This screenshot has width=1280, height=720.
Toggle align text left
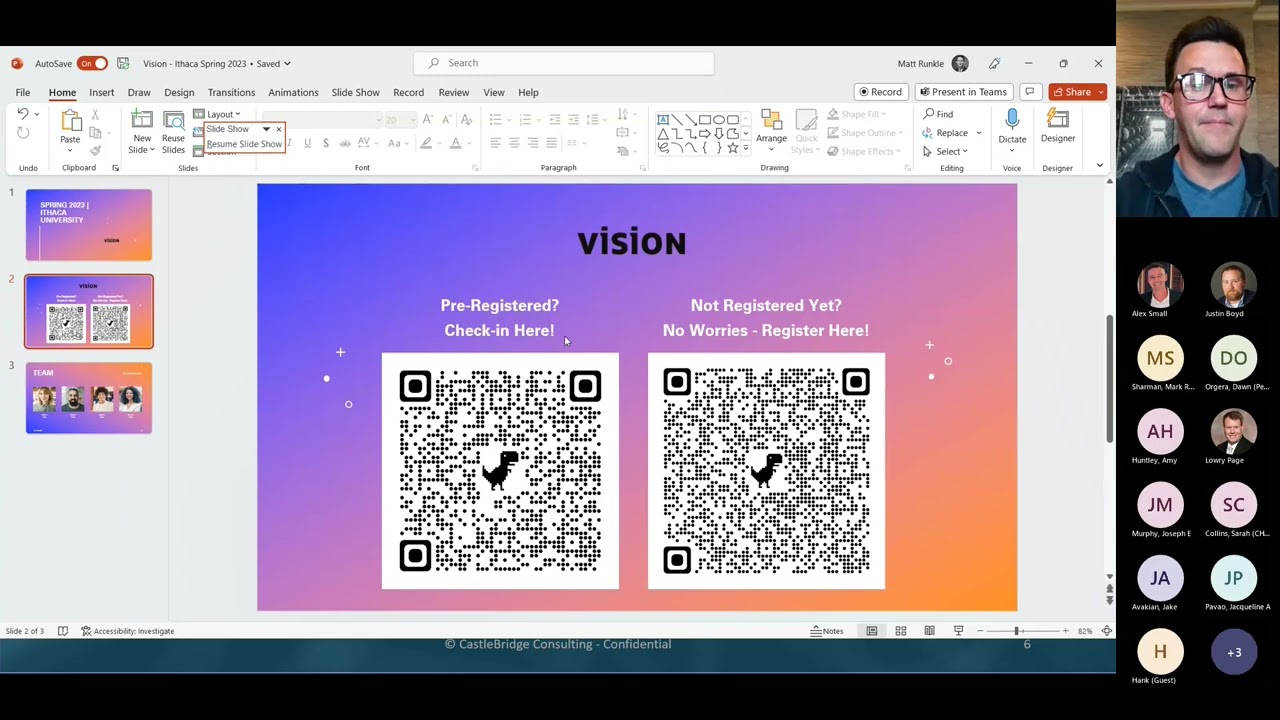(495, 143)
